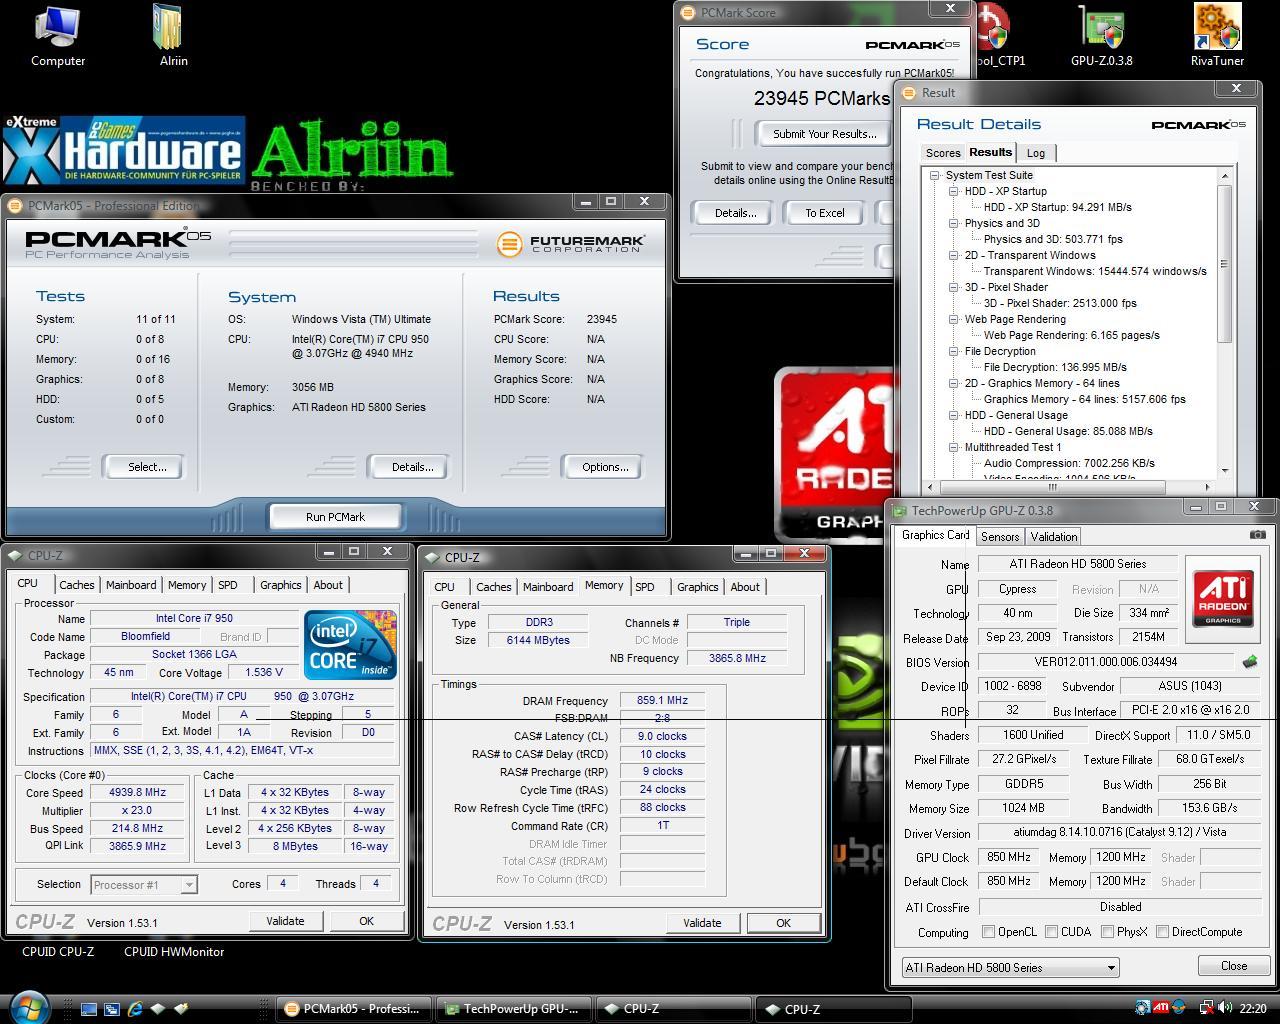Open SPD tab in the CPU-Z Memory window
1280x1024 pixels.
[645, 587]
